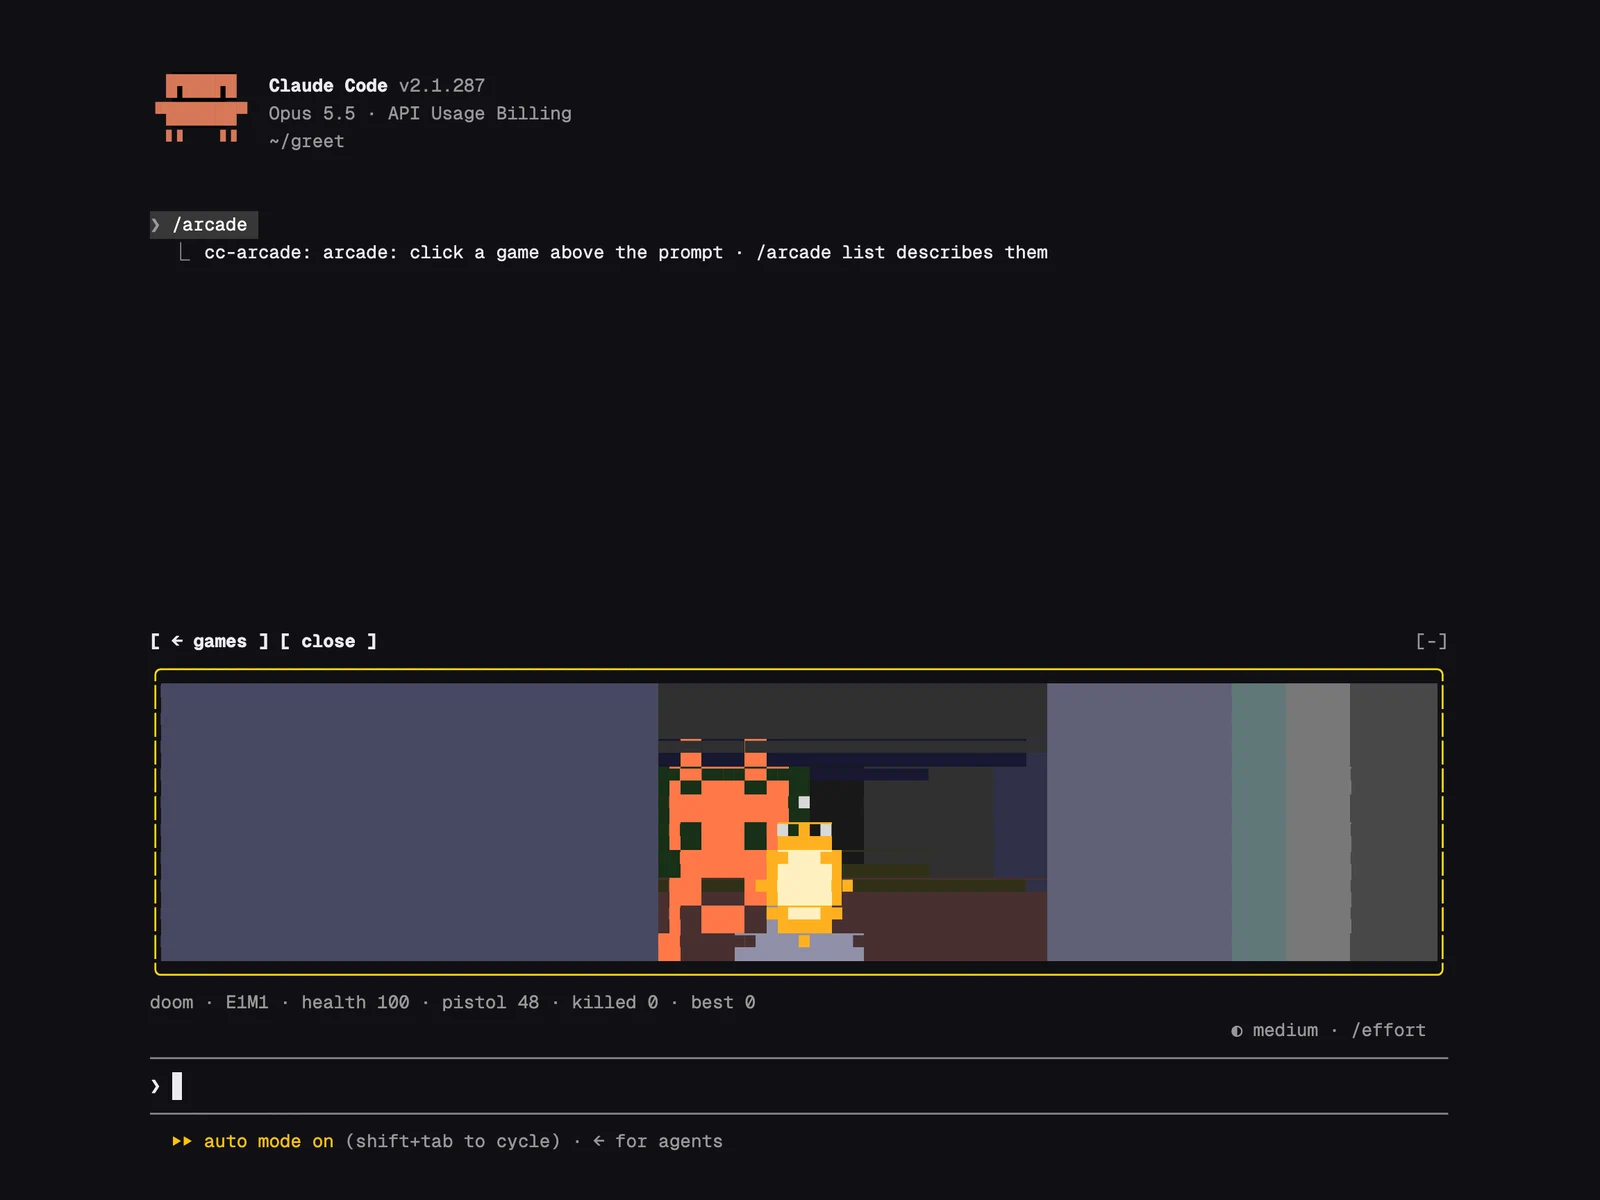
Task: Click the 'doom' game name in status line
Action: (172, 1002)
